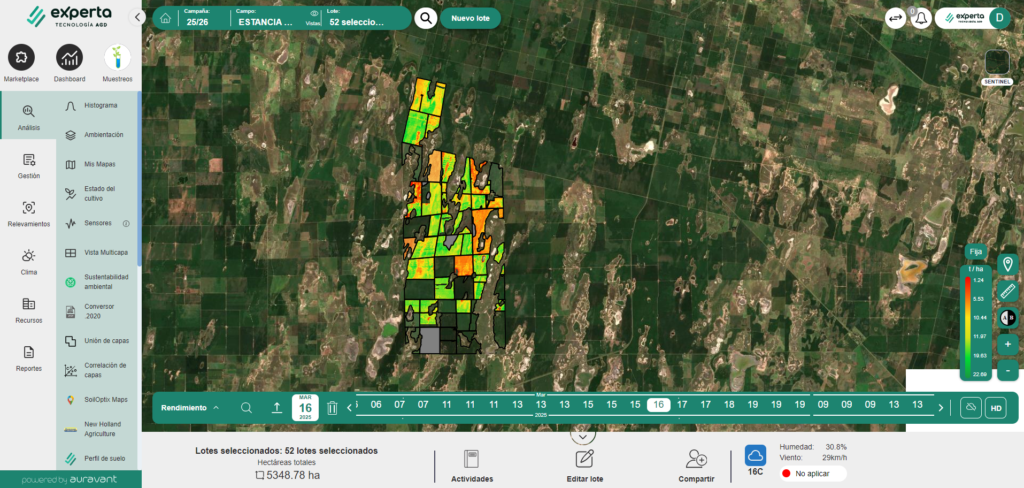
Task: Select the Gestión sidebar tab
Action: point(28,166)
